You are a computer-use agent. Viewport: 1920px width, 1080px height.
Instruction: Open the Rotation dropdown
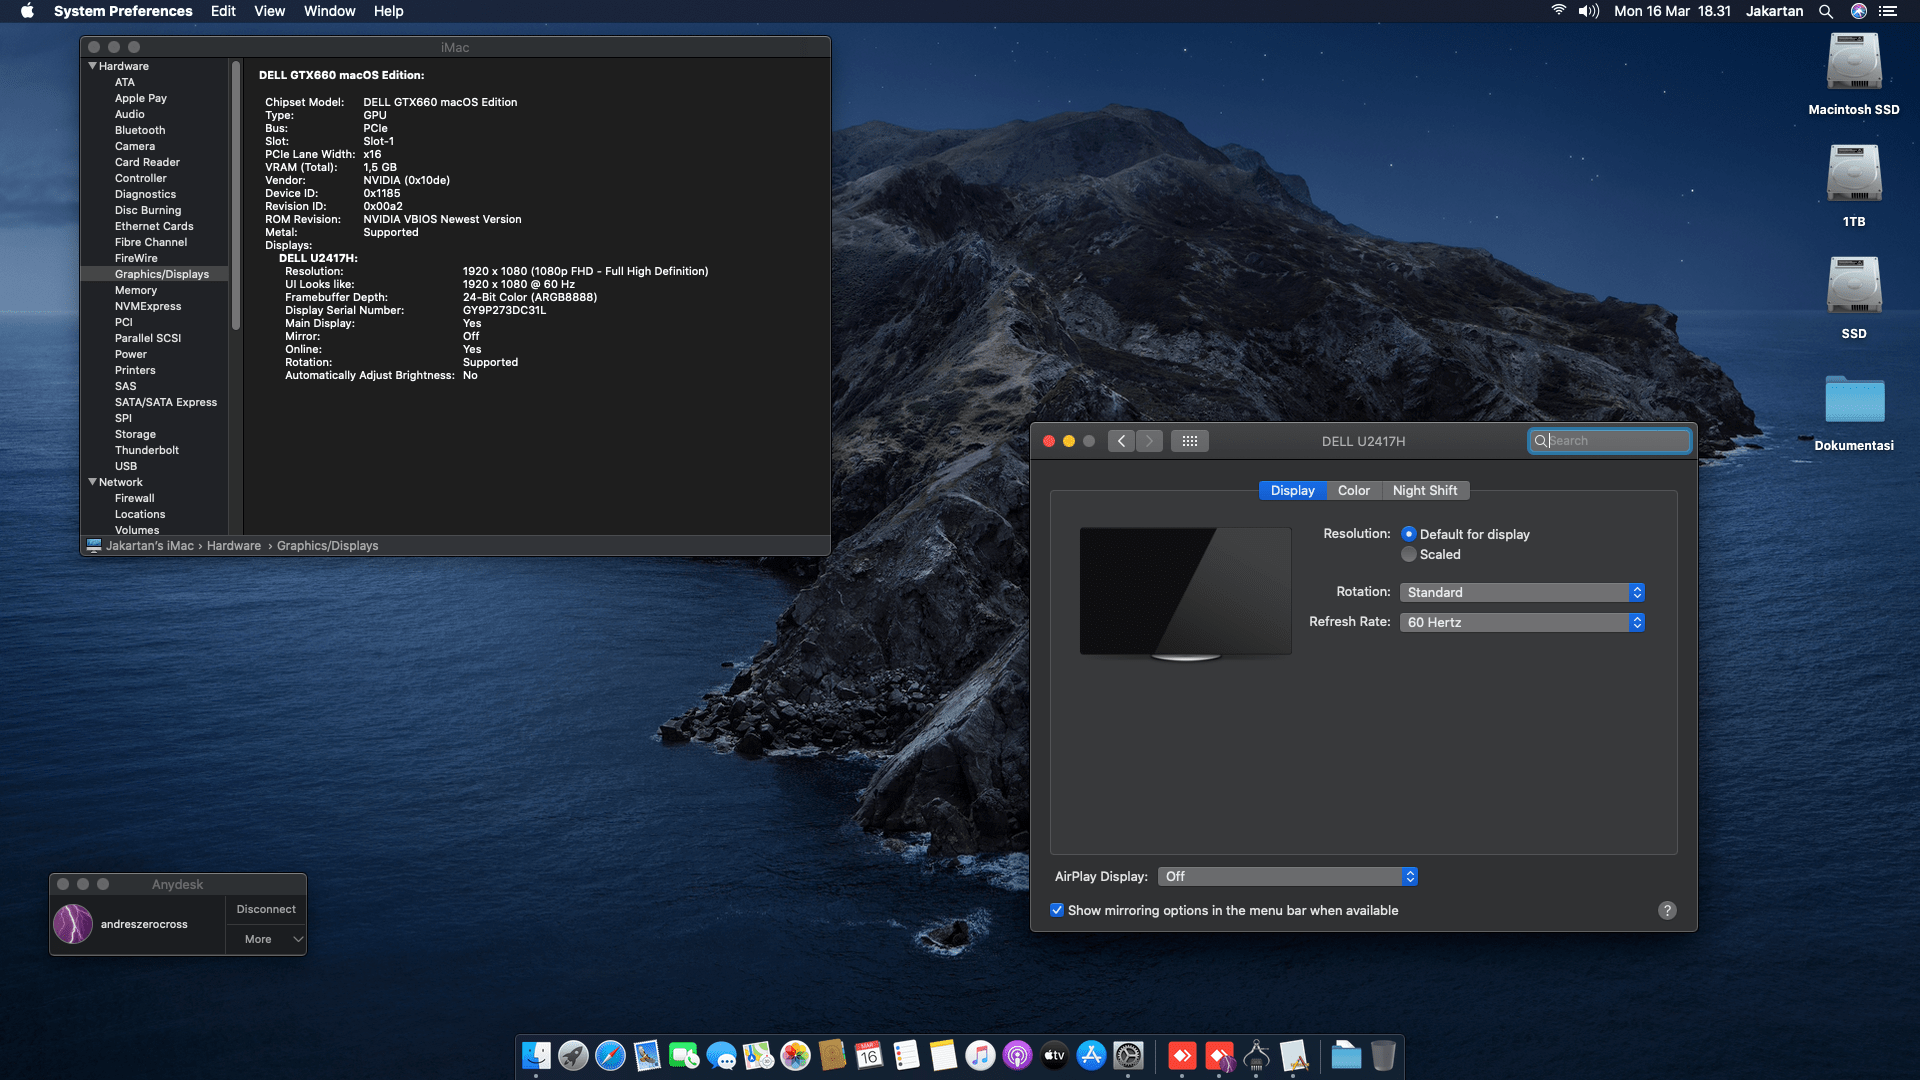tap(1522, 592)
